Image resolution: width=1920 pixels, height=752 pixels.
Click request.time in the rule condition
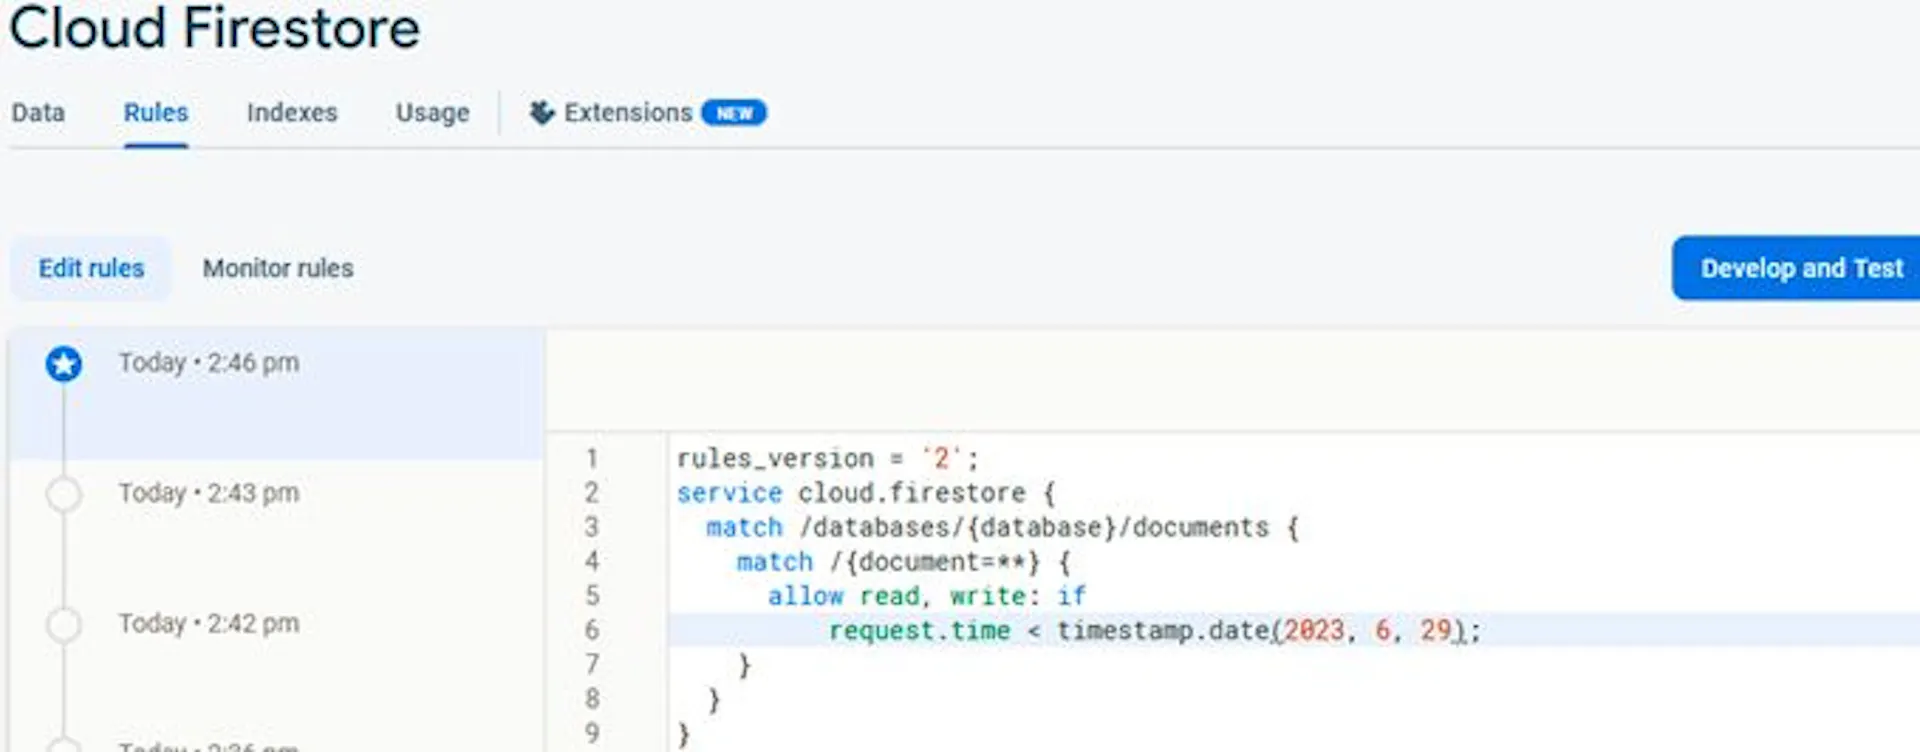tap(919, 631)
